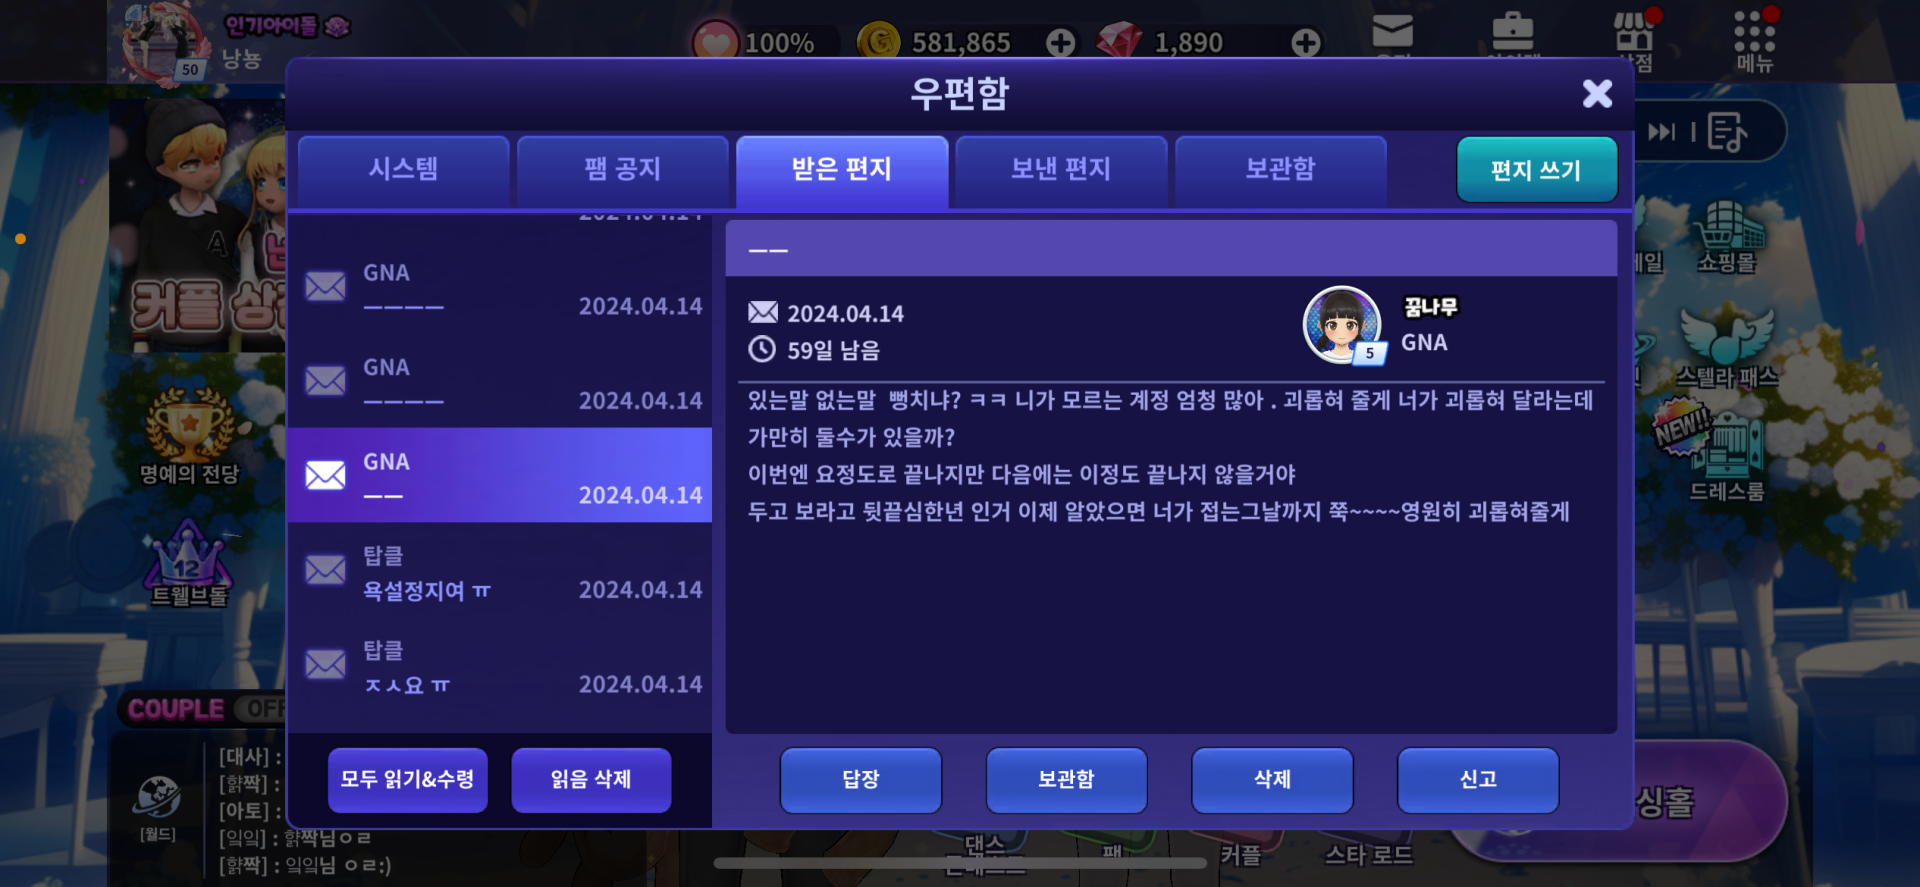
Task: Open the 월드 chat globe icon
Action: point(158,808)
